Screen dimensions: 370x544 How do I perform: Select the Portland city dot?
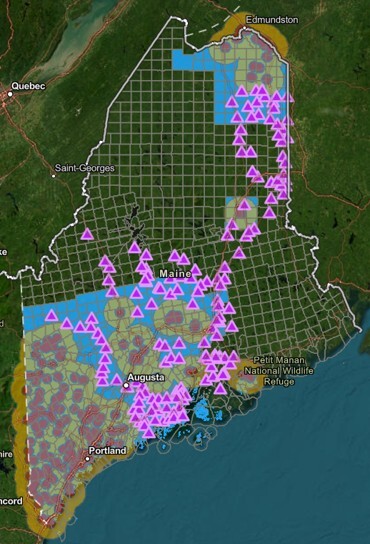pos(87,459)
